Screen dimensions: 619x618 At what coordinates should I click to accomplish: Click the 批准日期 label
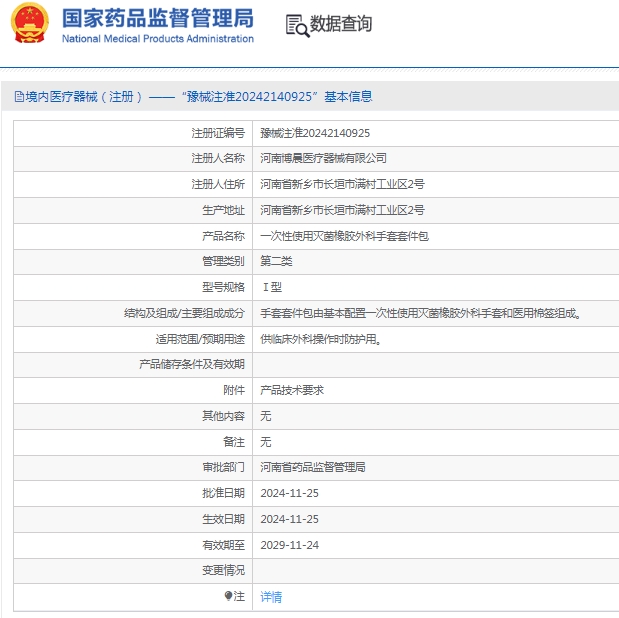point(223,493)
